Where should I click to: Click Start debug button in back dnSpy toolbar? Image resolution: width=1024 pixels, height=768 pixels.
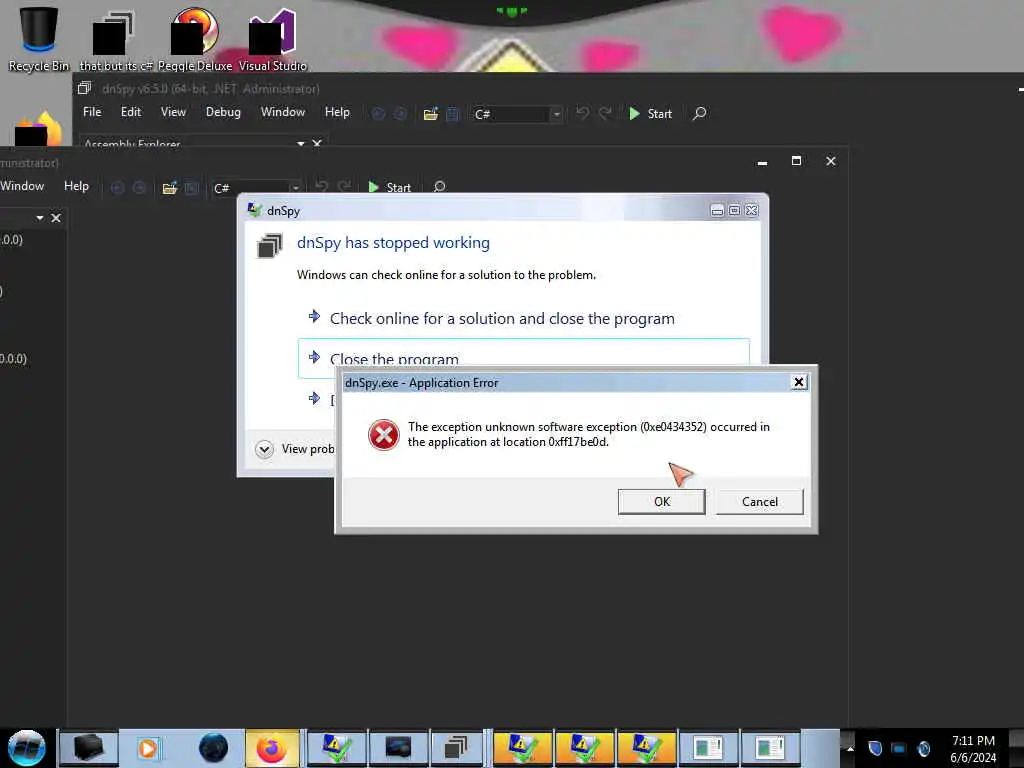650,114
